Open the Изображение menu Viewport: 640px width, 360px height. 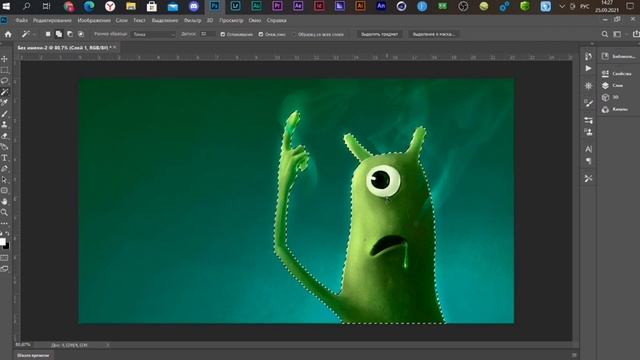94,20
